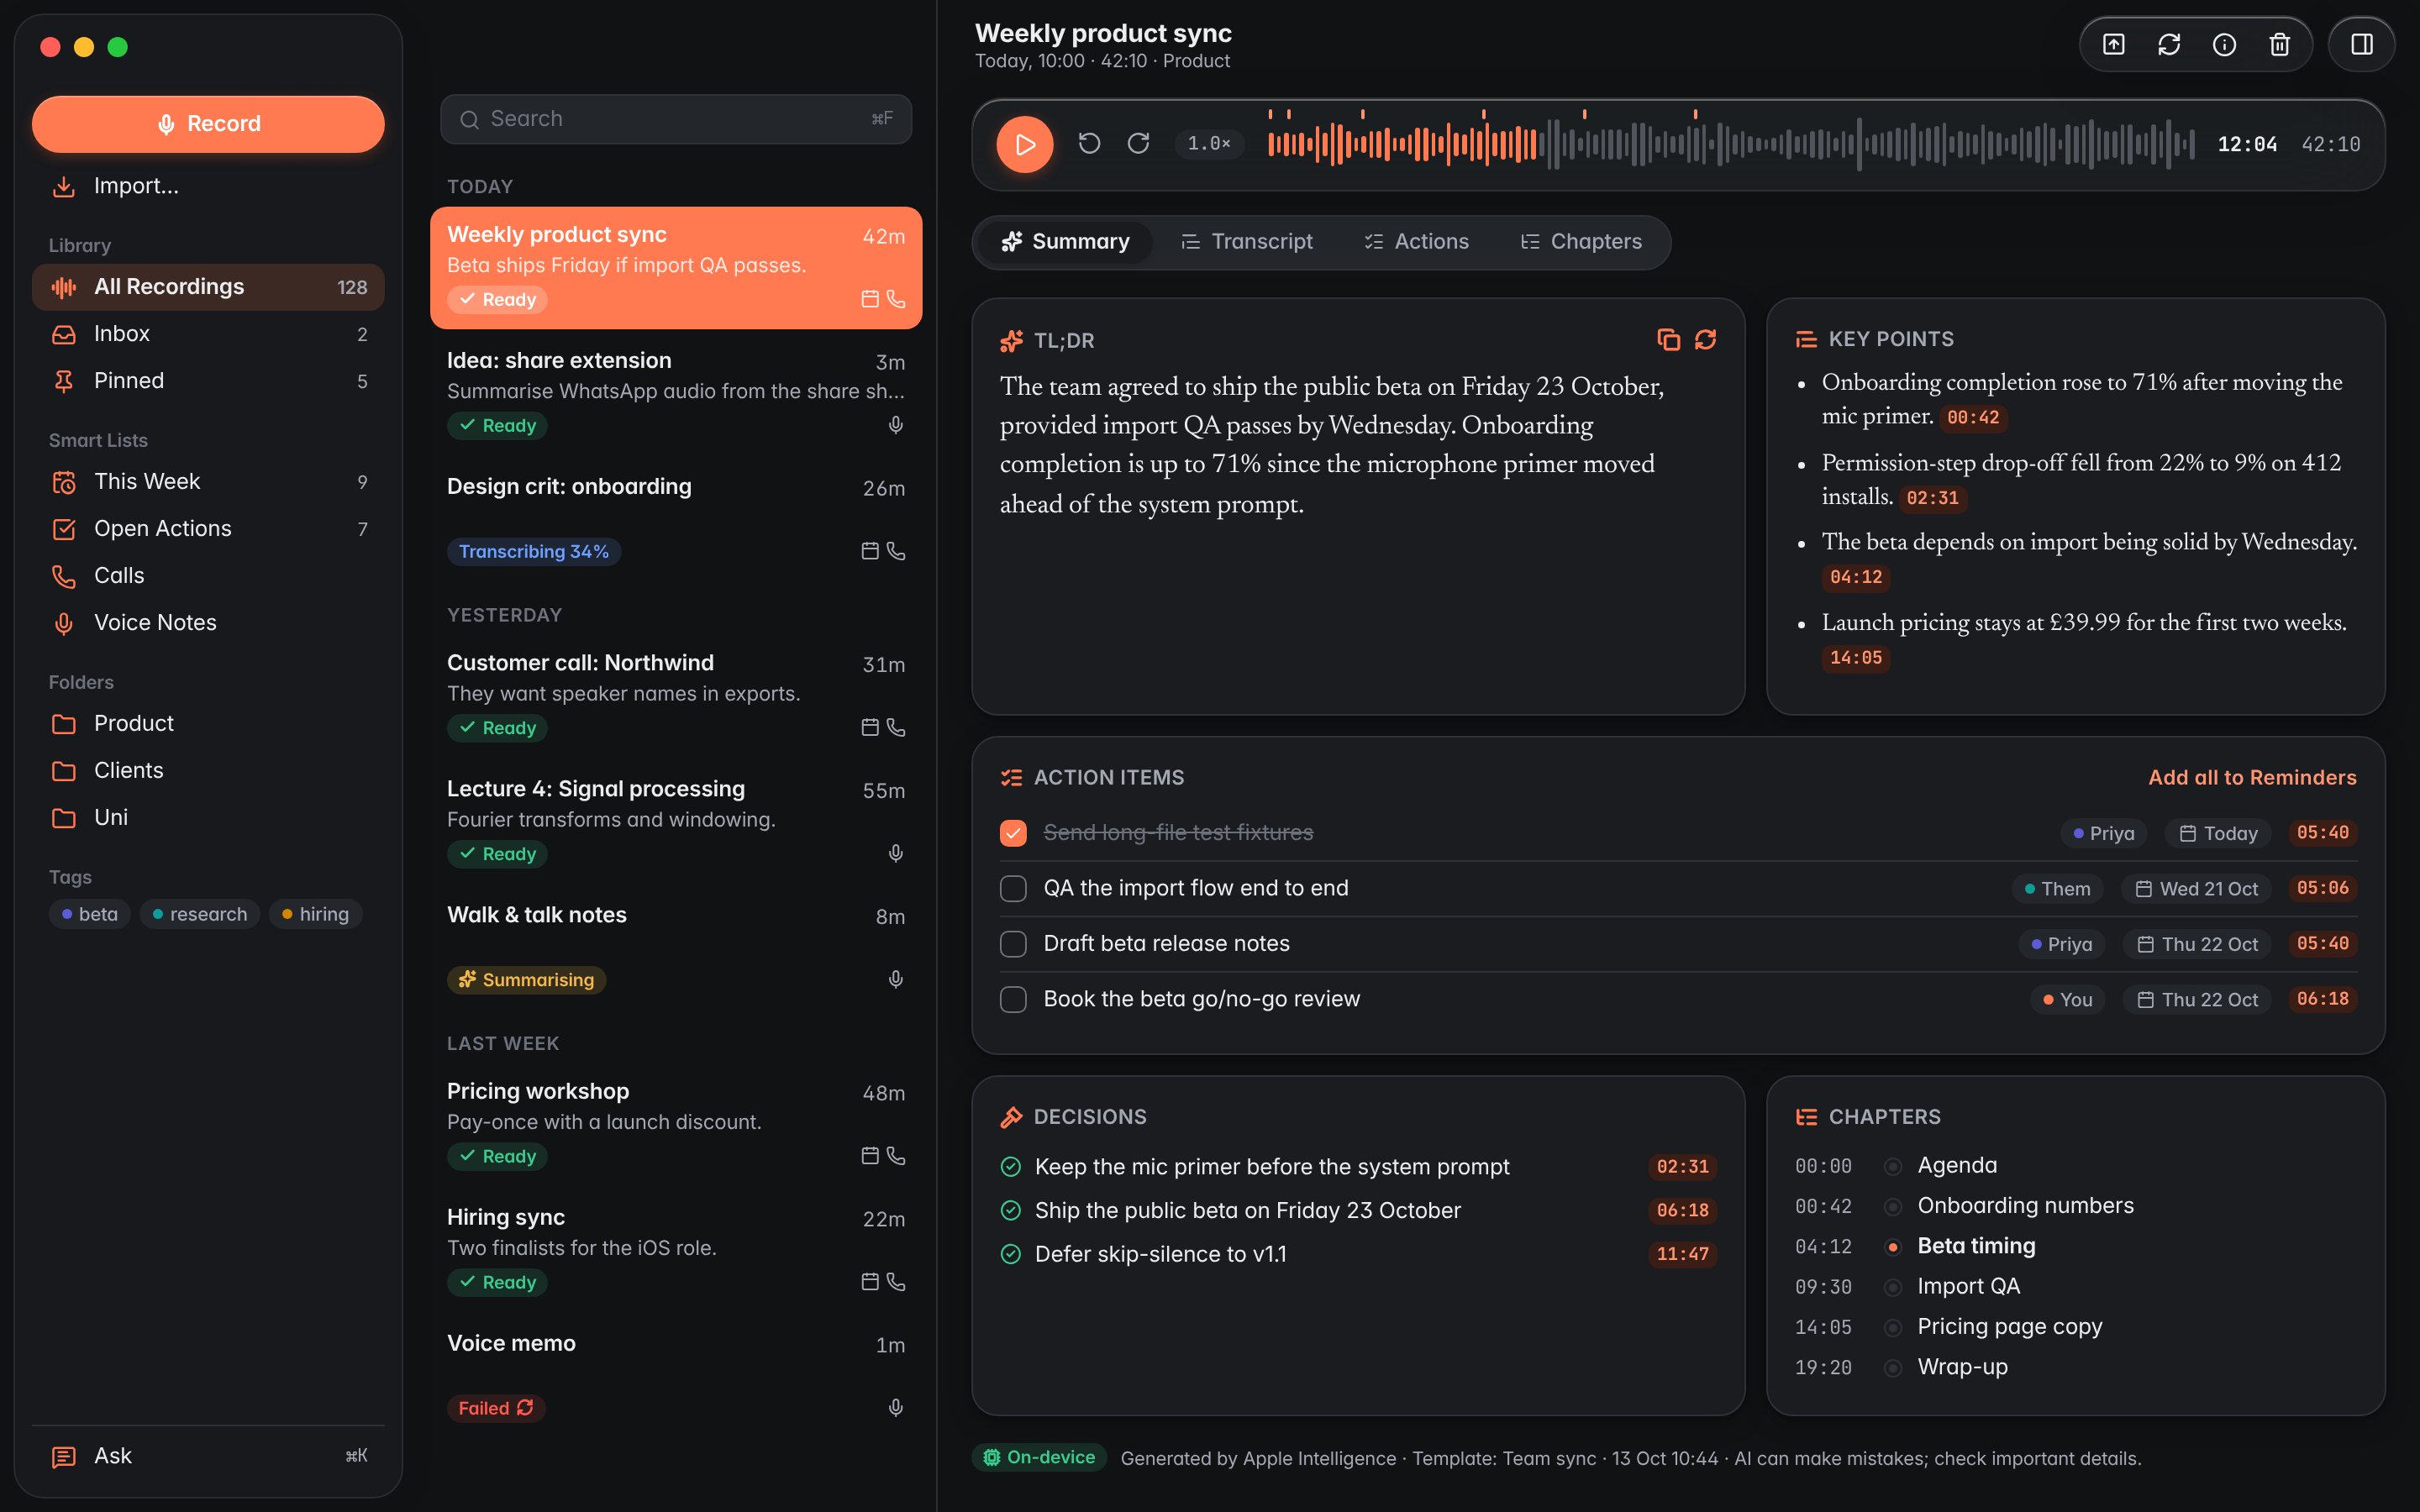Viewport: 2420px width, 1512px height.
Task: Click the regenerate icon in the top toolbar
Action: [x=2169, y=44]
